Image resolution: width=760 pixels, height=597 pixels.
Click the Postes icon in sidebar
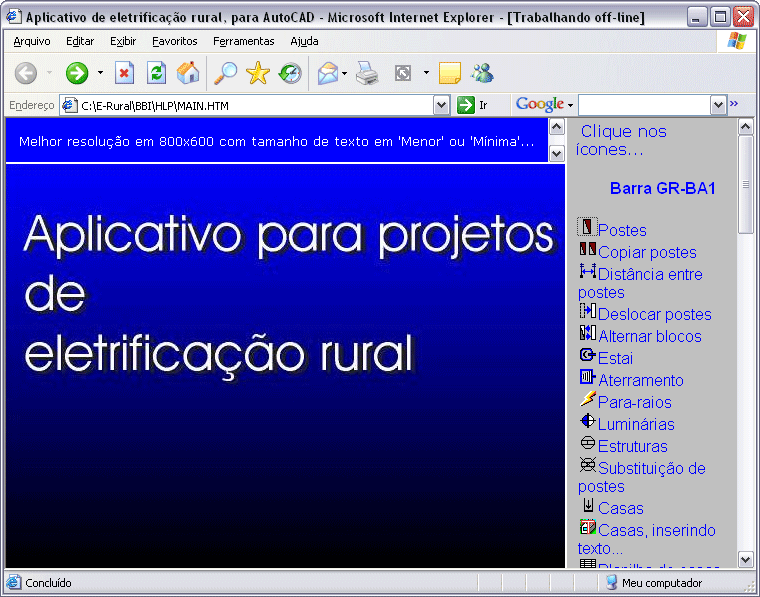(x=587, y=228)
